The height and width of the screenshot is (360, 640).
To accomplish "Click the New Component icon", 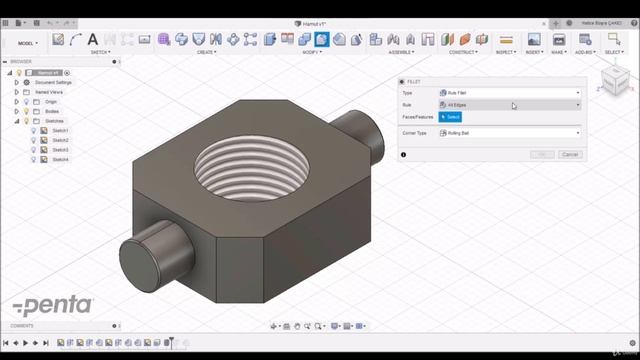I will (376, 39).
